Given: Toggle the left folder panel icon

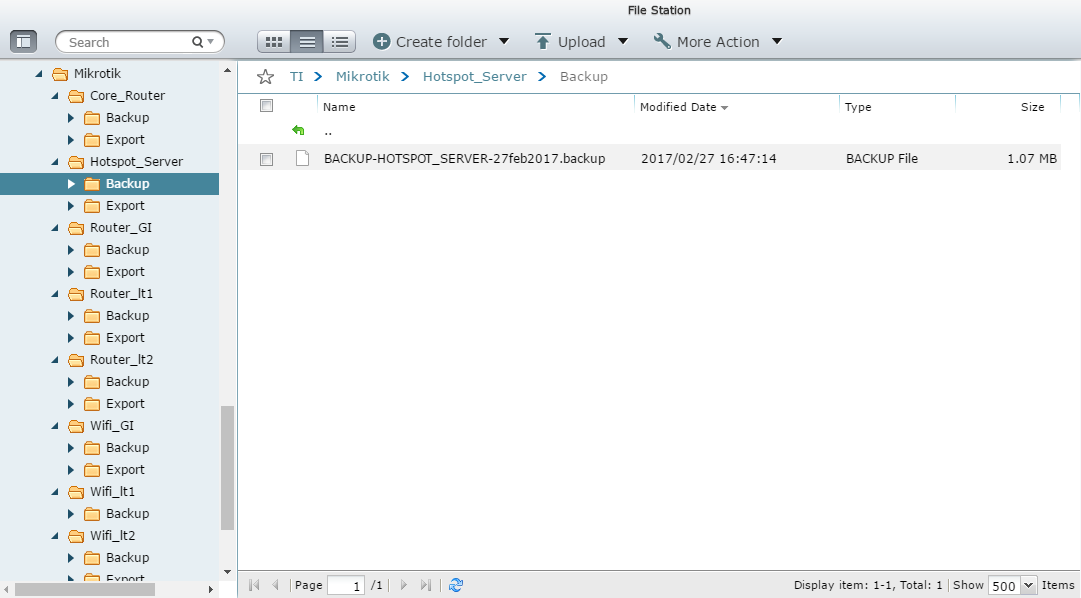Looking at the screenshot, I should [x=24, y=42].
